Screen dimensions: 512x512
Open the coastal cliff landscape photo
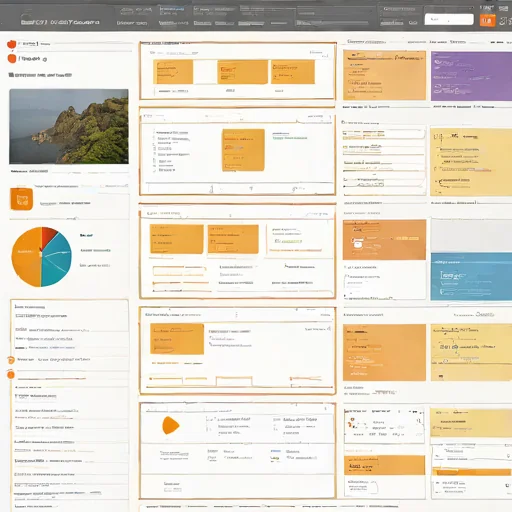point(69,126)
